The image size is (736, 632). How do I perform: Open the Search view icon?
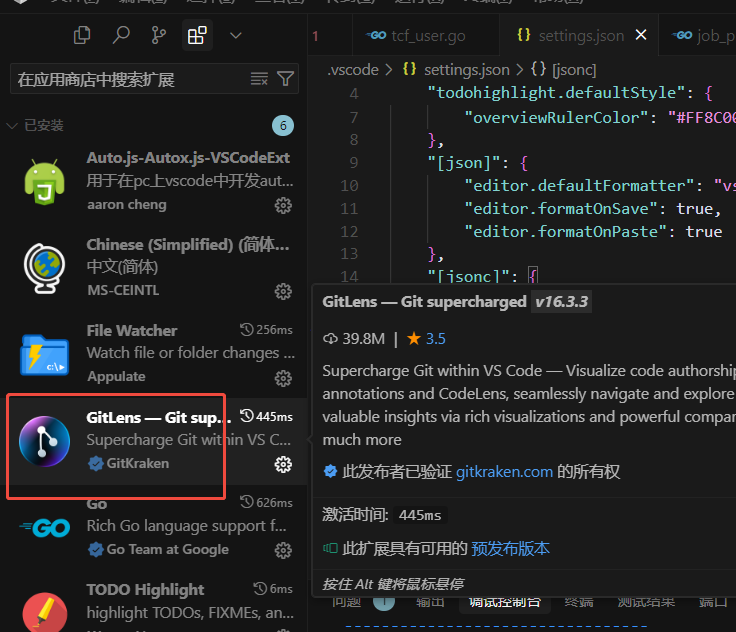[121, 35]
